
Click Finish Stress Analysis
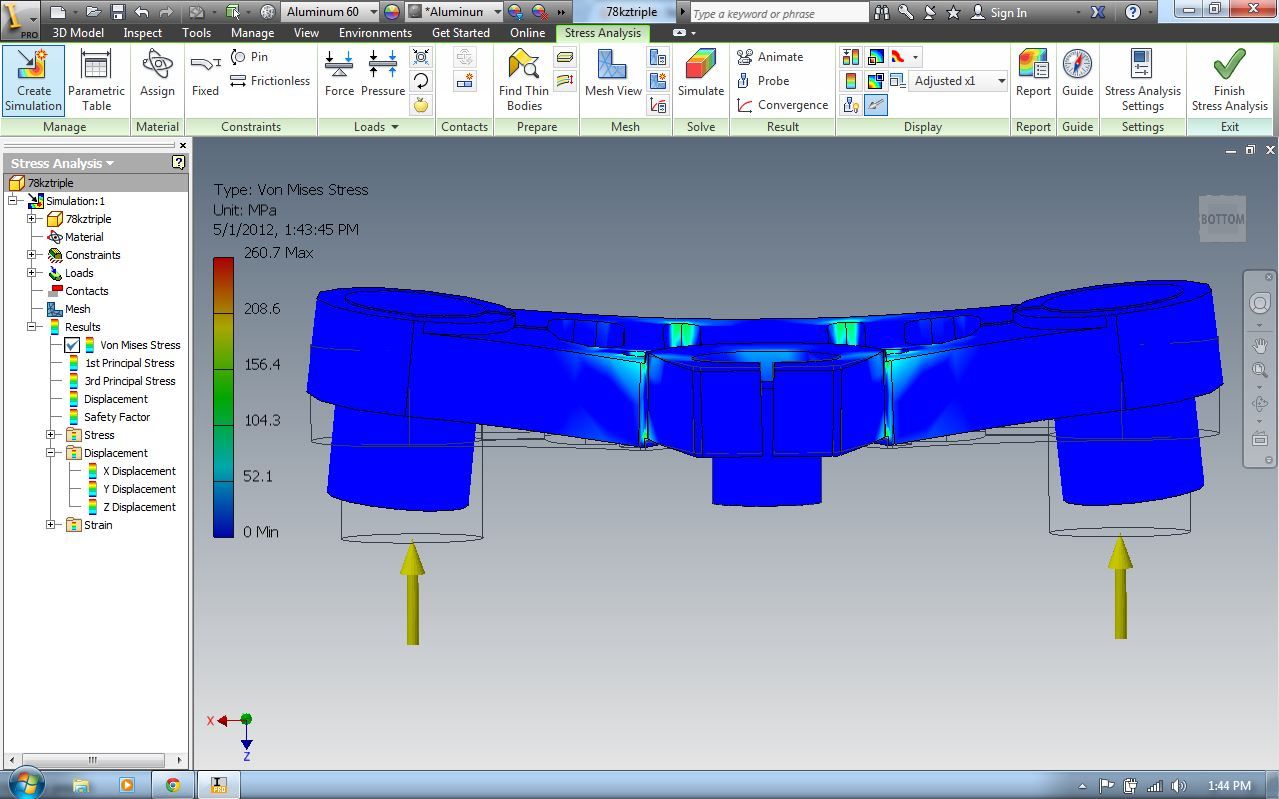(x=1228, y=80)
